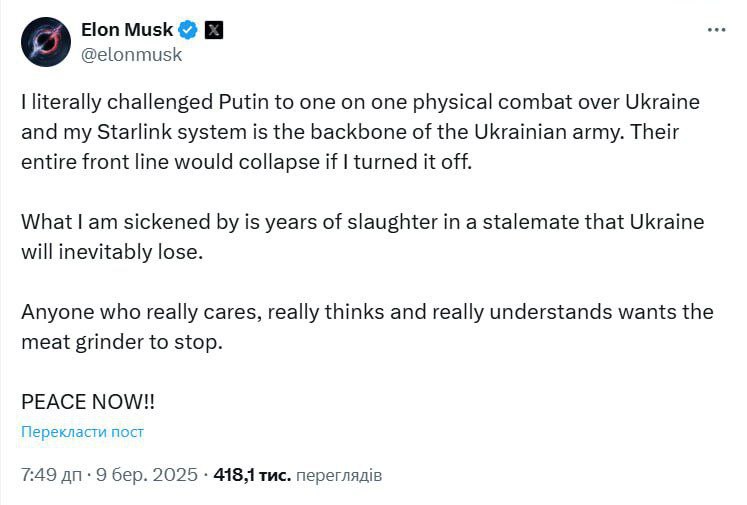Click the phrase "will inevitably lose"
The width and height of the screenshot is (747, 505).
[x=112, y=251]
